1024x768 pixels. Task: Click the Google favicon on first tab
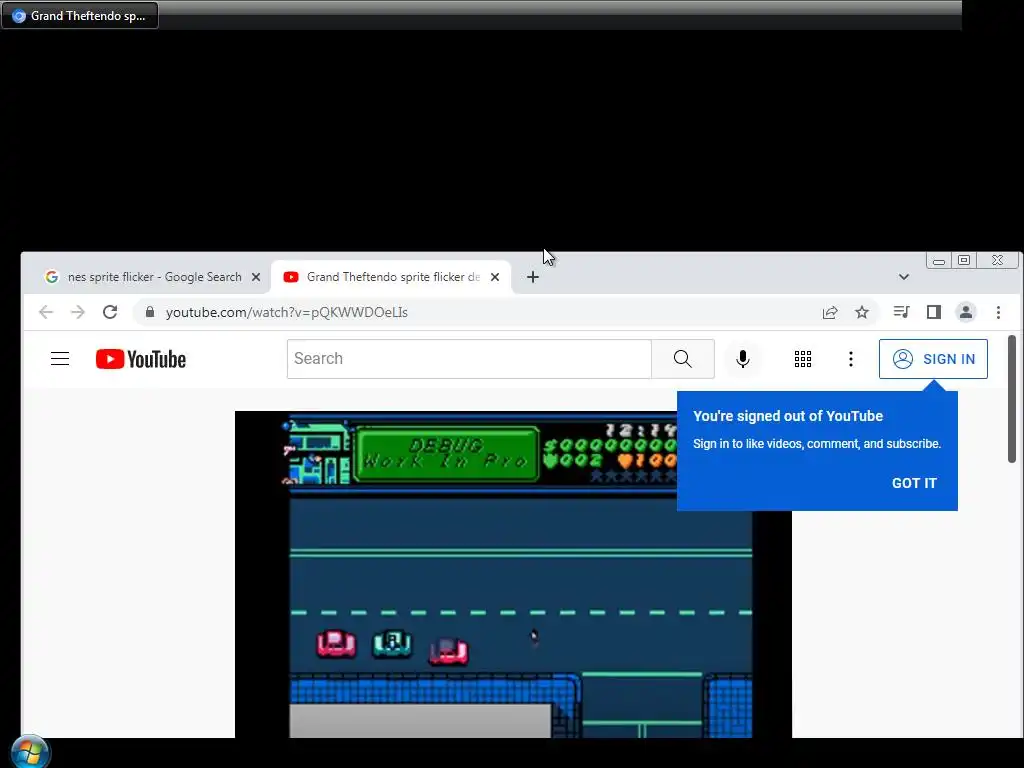(52, 277)
